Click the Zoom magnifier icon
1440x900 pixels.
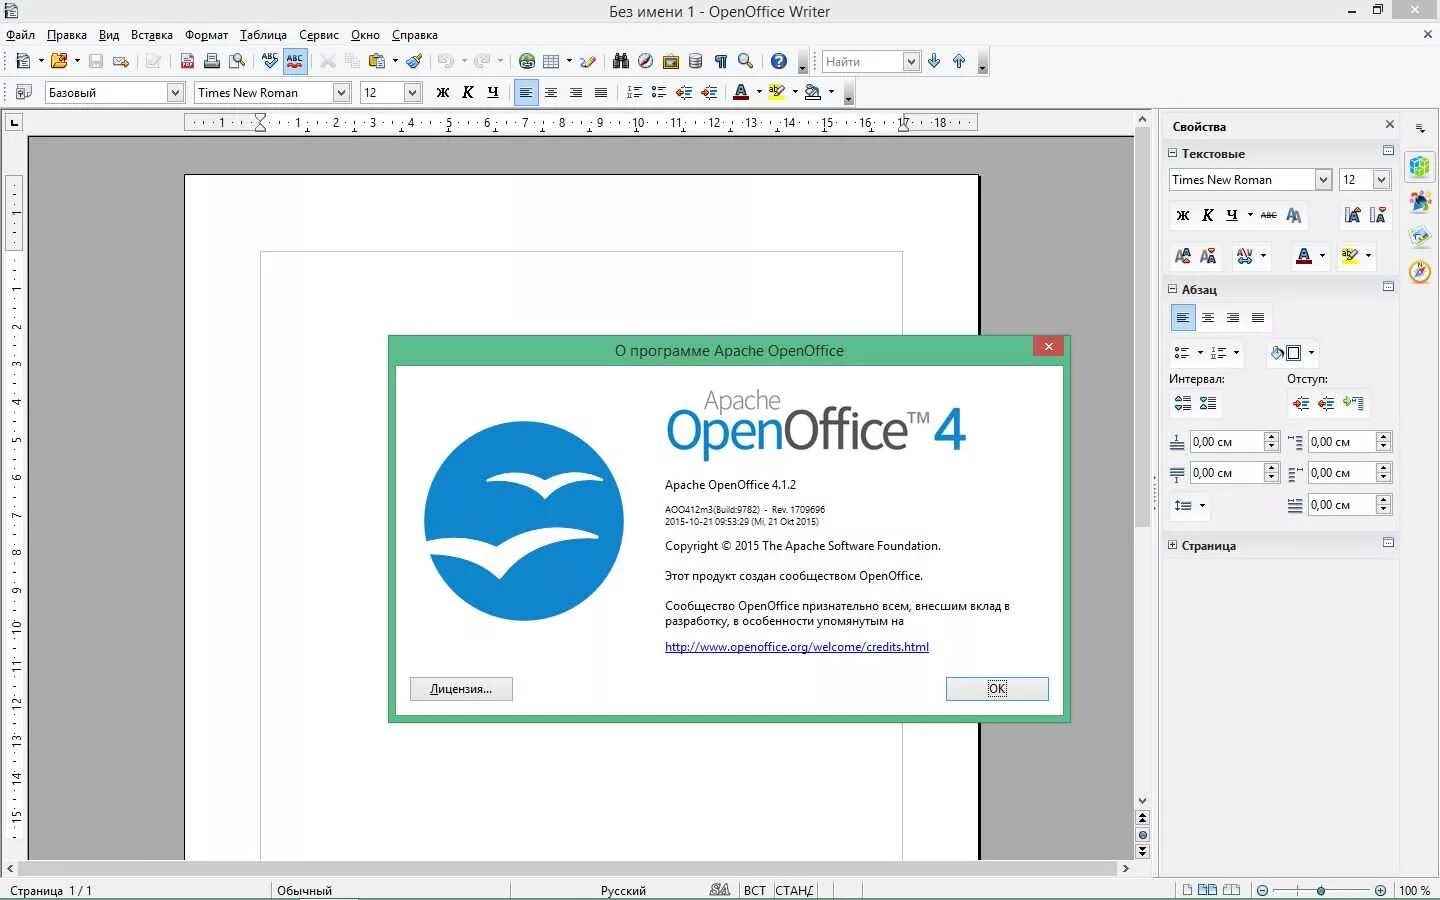click(x=746, y=61)
